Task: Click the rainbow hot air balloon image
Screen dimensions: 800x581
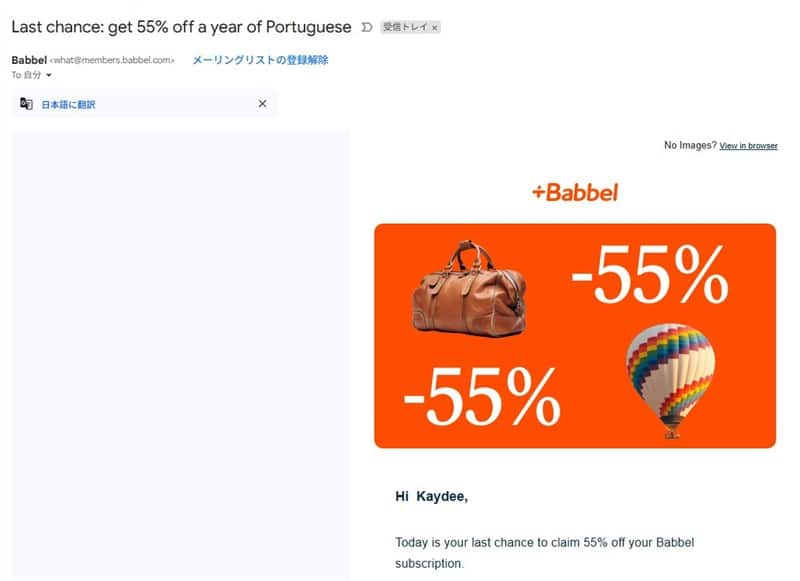Action: tap(670, 381)
